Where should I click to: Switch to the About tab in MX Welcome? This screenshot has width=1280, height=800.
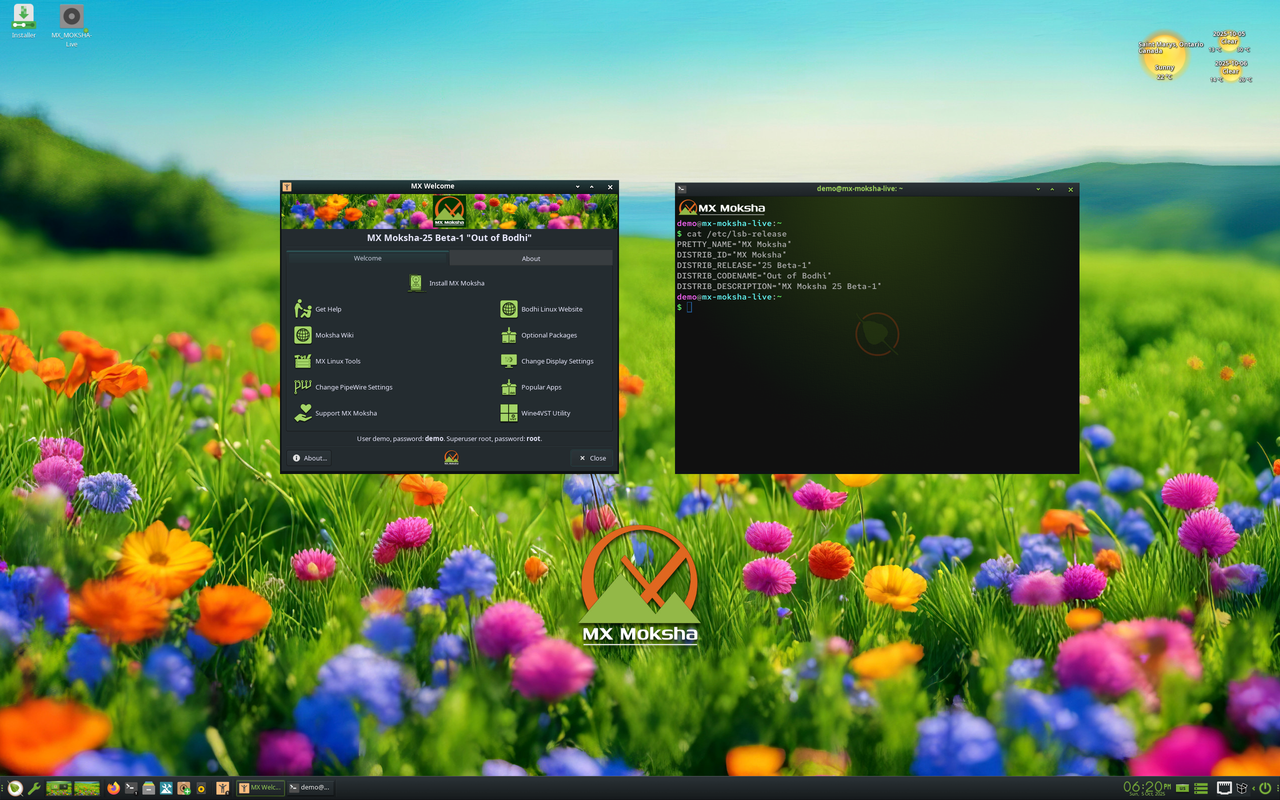[530, 258]
